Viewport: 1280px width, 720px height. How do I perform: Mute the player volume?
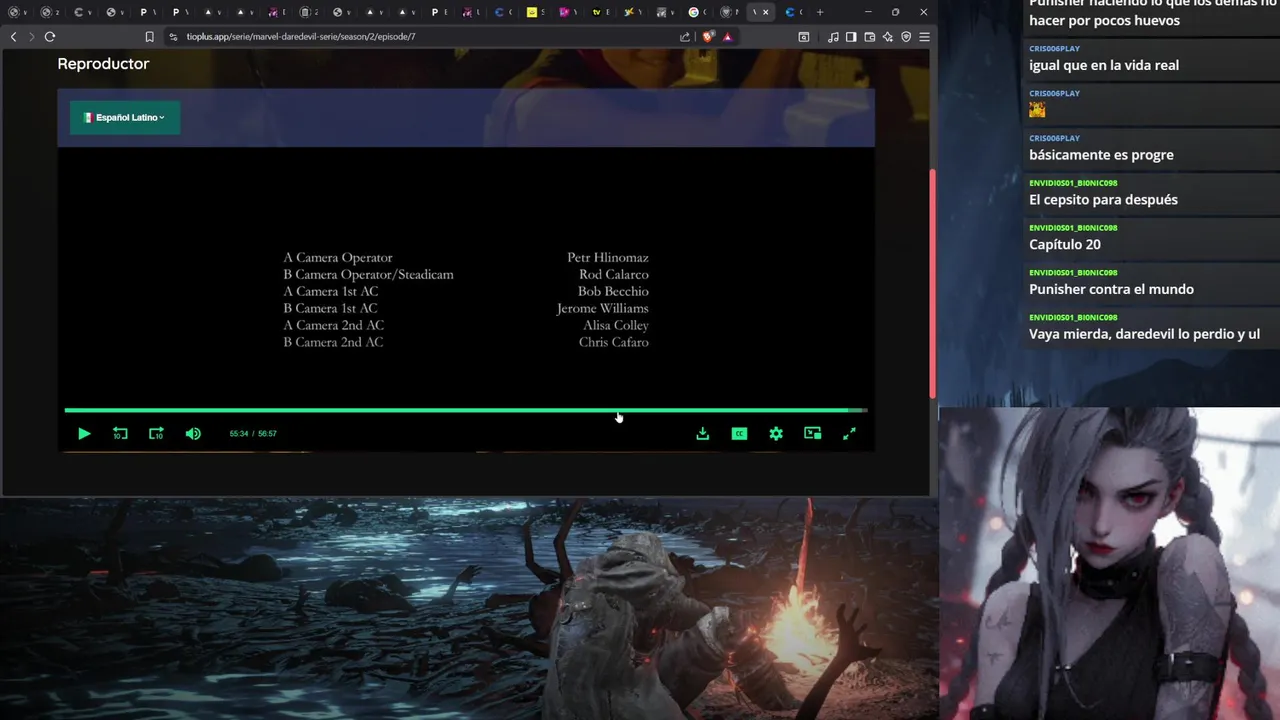click(193, 433)
